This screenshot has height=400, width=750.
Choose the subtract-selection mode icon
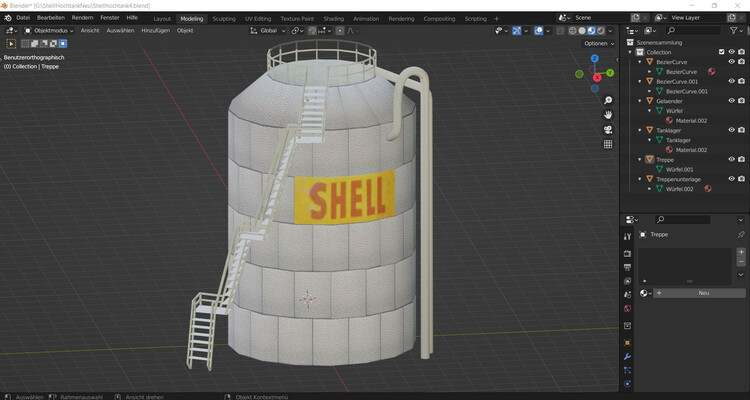pos(44,44)
